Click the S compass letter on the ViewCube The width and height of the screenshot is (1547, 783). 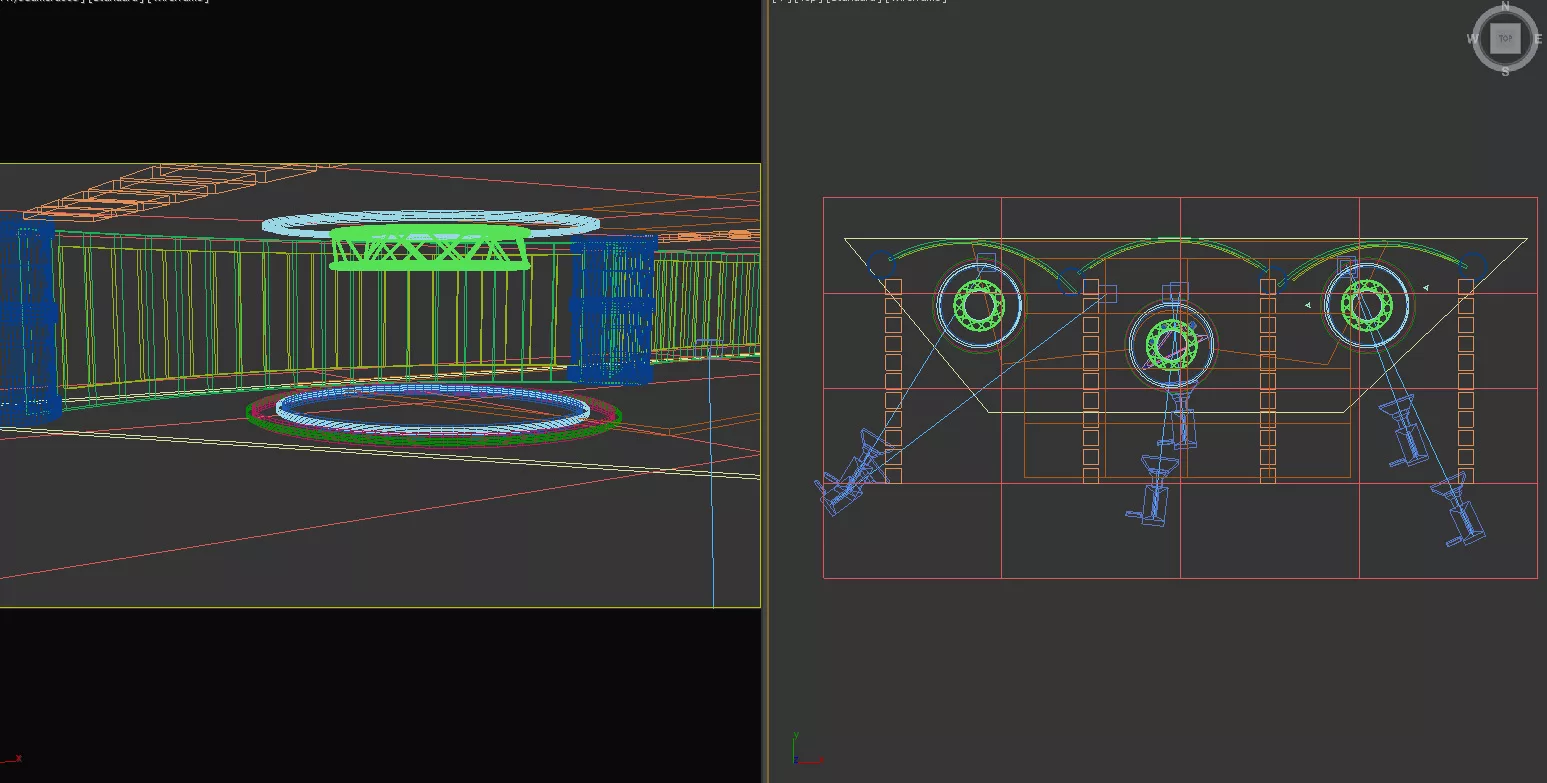point(1505,71)
